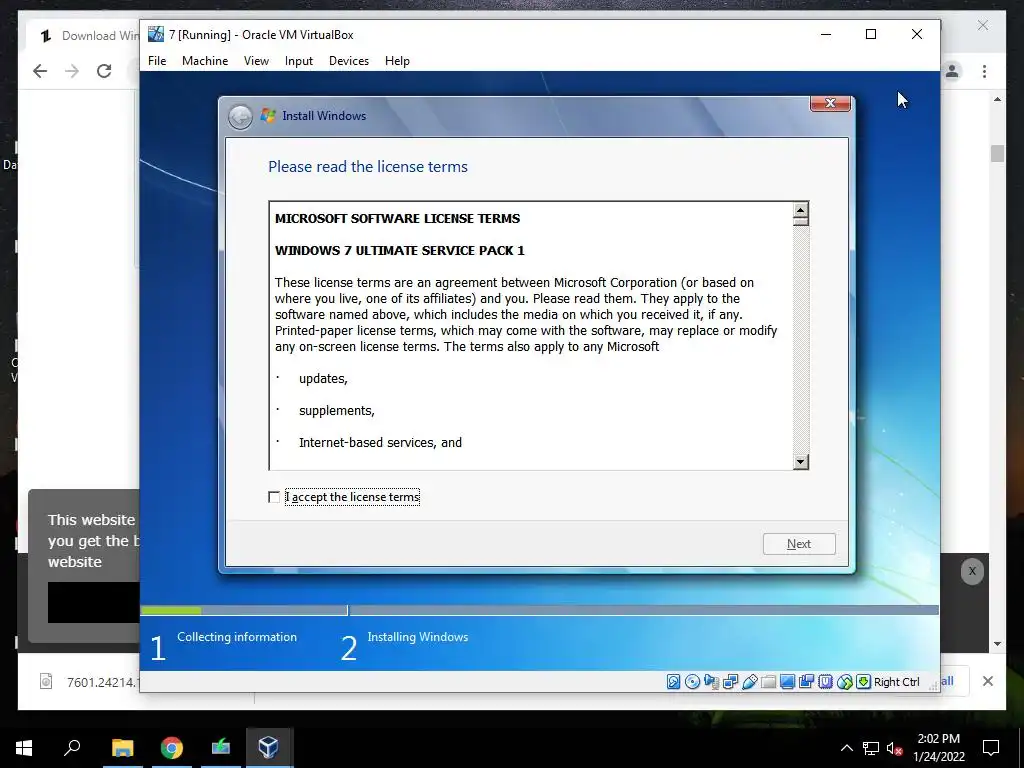The image size is (1024, 768).
Task: Click the "MICROSOFT SOFTWARE LICENSE TERMS" heading
Action: click(x=397, y=219)
